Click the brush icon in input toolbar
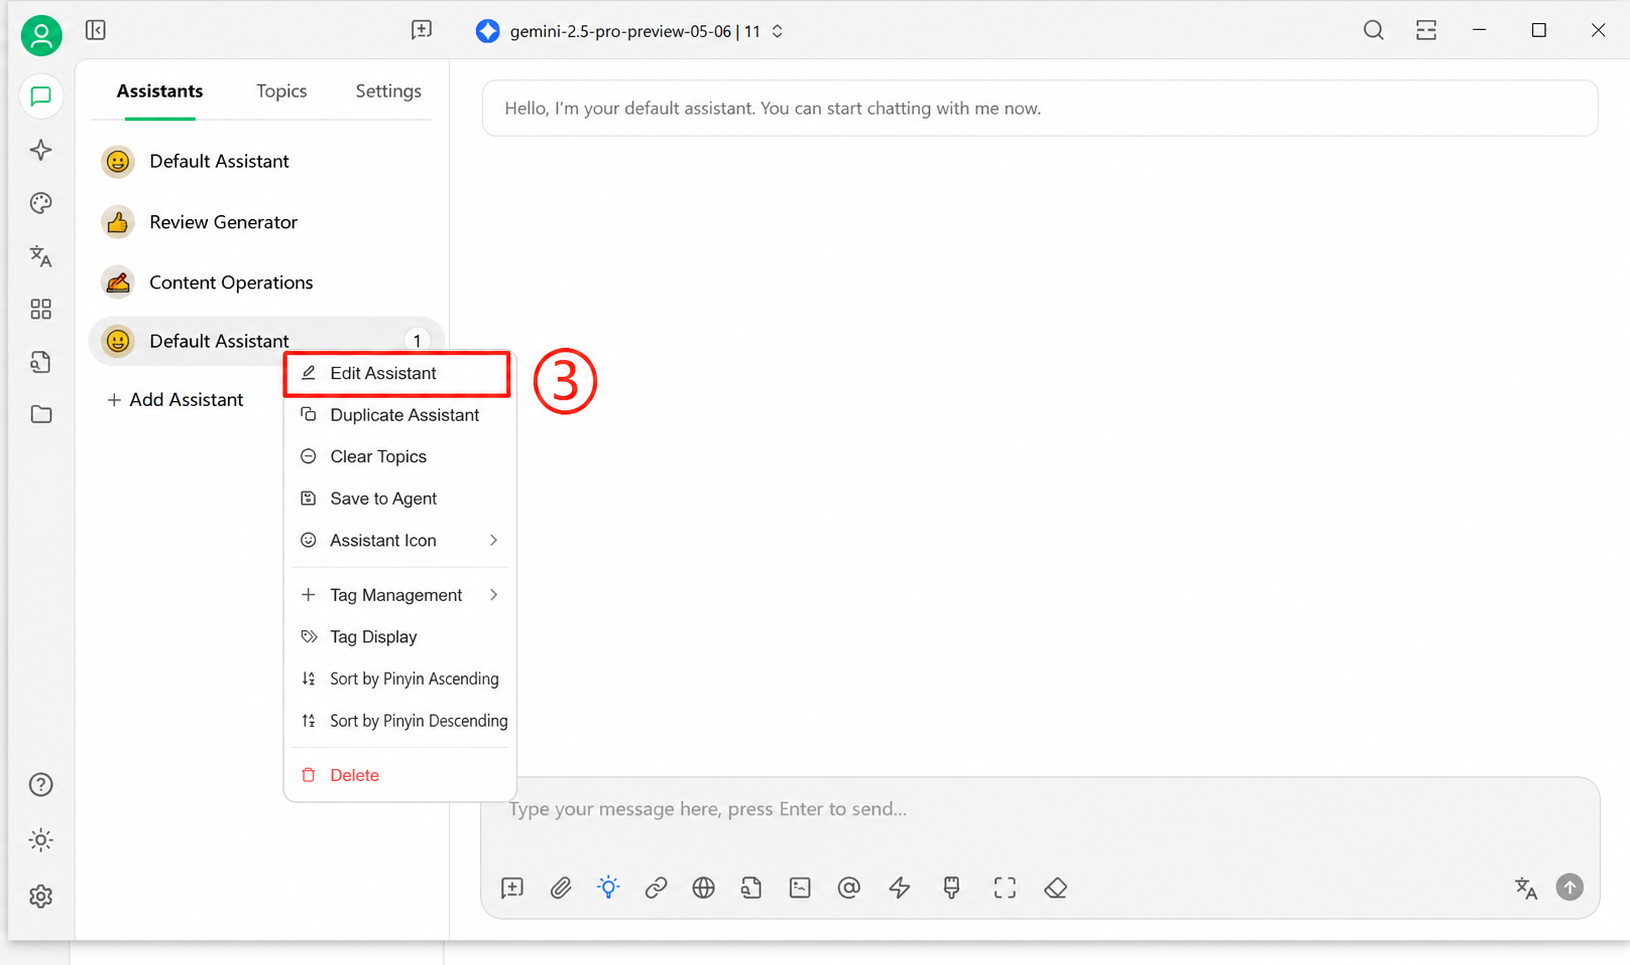The width and height of the screenshot is (1630, 965). [951, 888]
